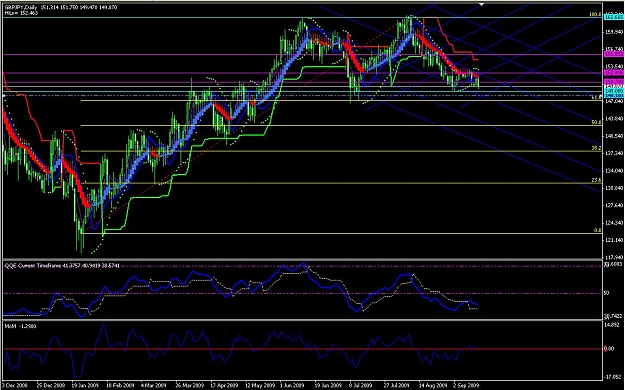Click the 147.040 price axis value

coord(613,102)
